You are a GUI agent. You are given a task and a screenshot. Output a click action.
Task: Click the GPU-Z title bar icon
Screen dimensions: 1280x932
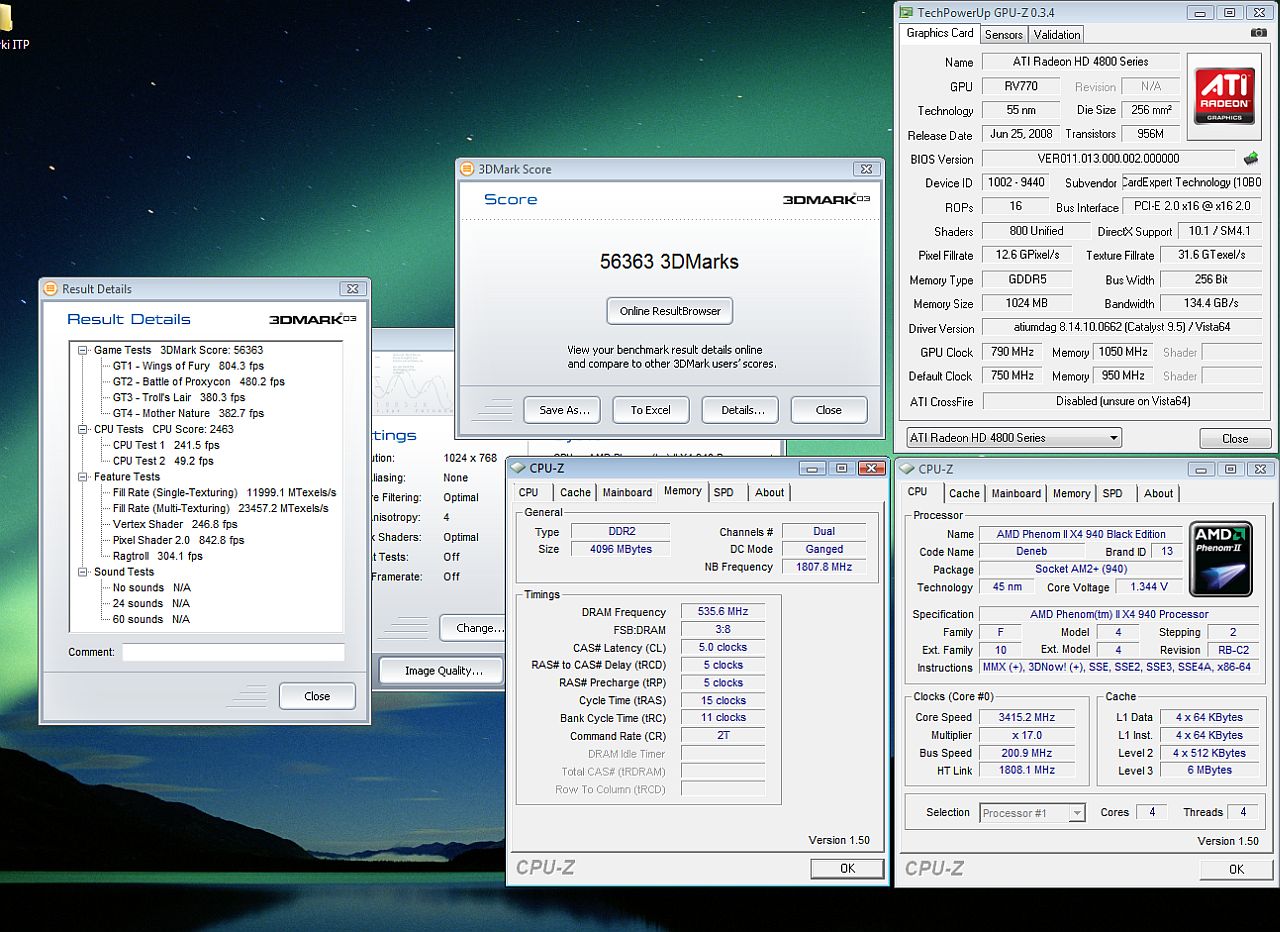pos(907,12)
